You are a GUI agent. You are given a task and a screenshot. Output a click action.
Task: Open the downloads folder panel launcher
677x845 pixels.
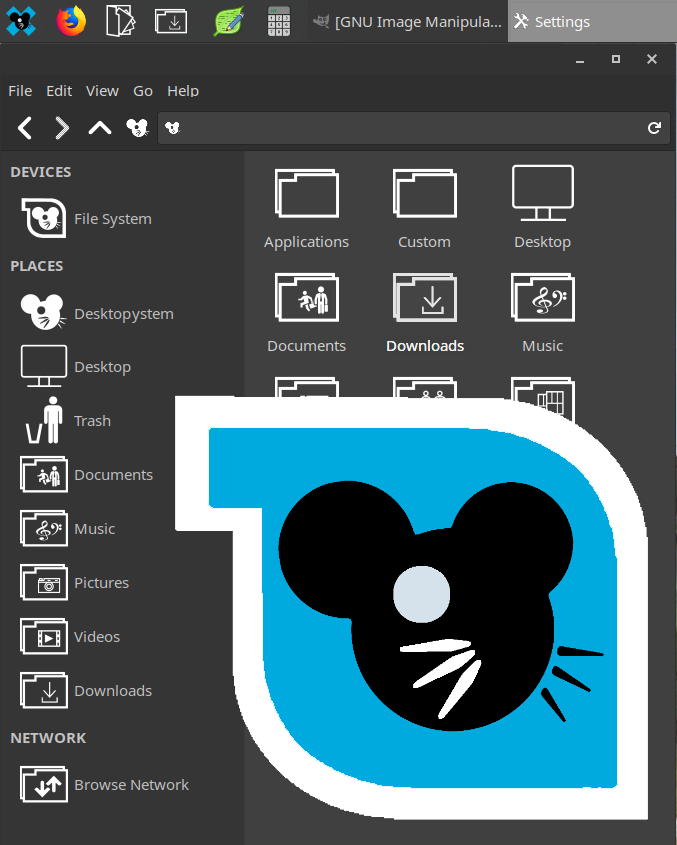tap(171, 22)
